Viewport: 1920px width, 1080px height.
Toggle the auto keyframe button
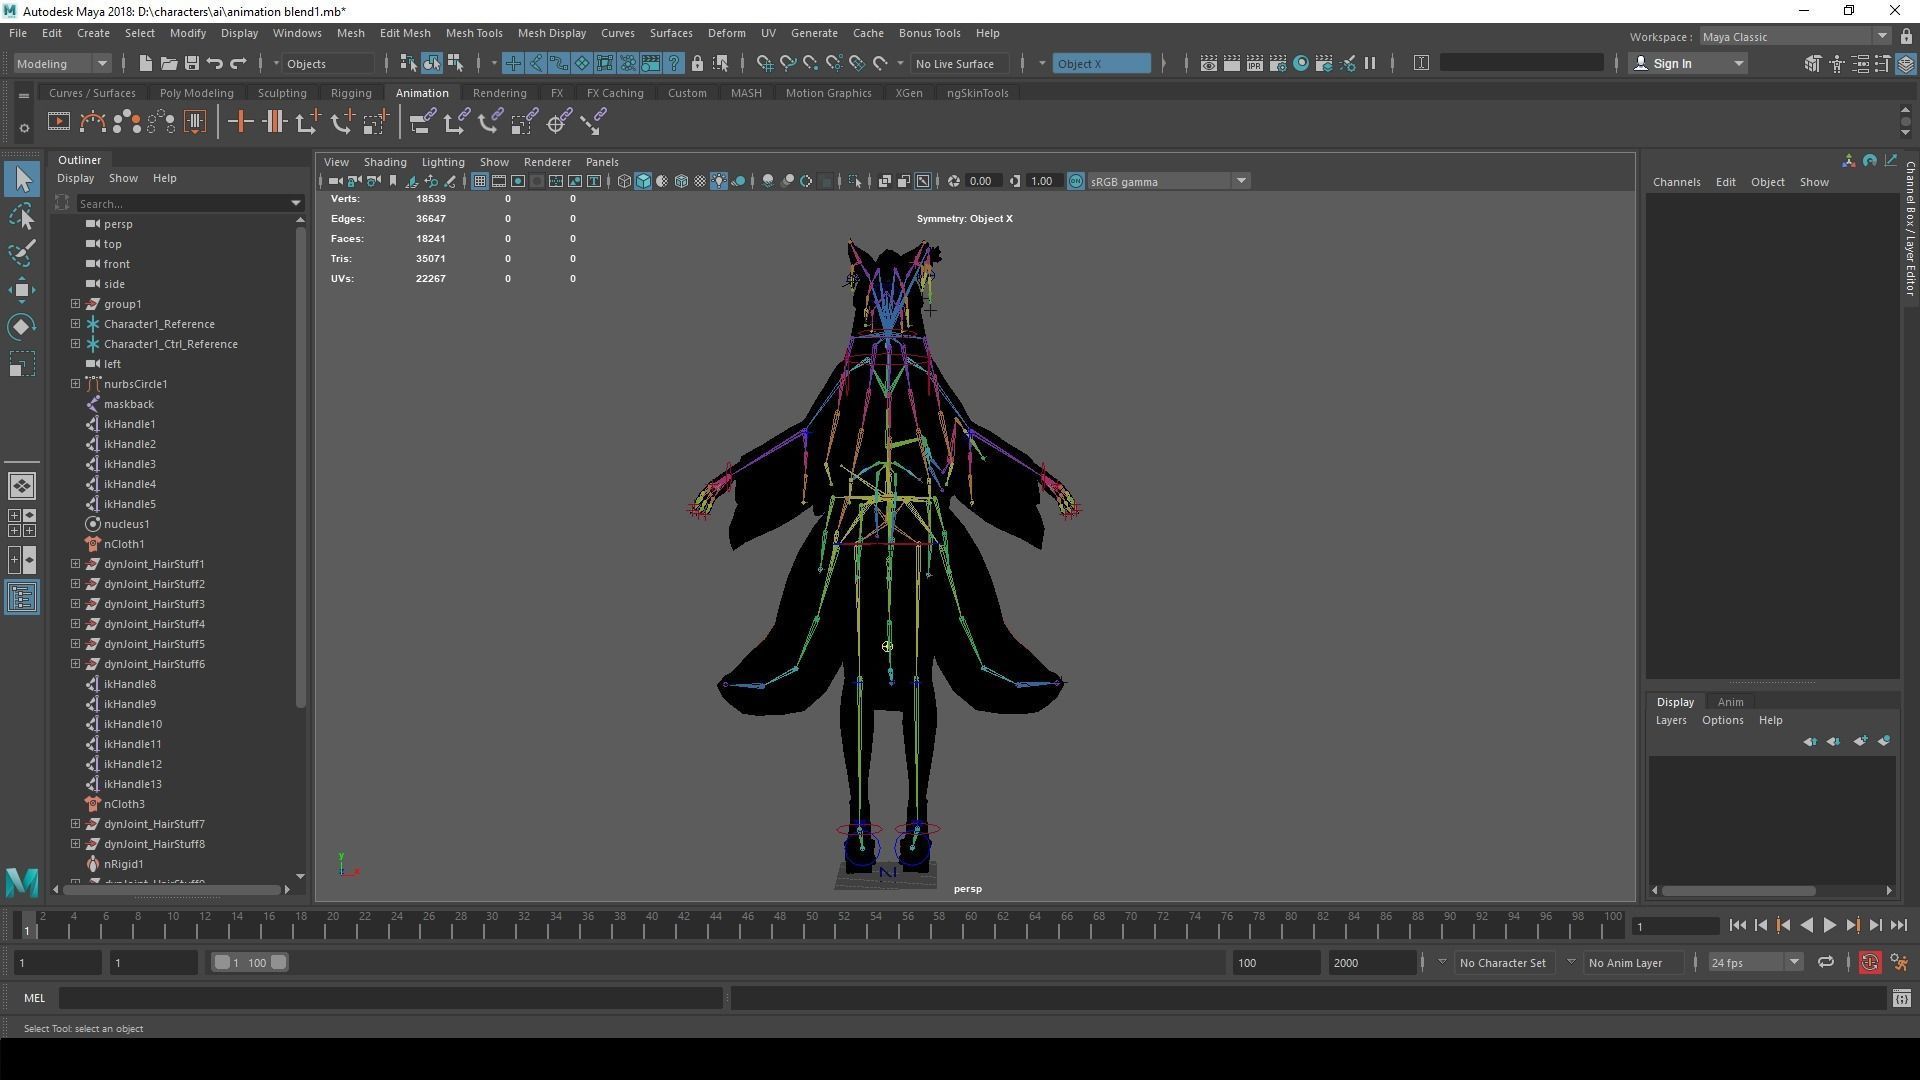pyautogui.click(x=1869, y=962)
